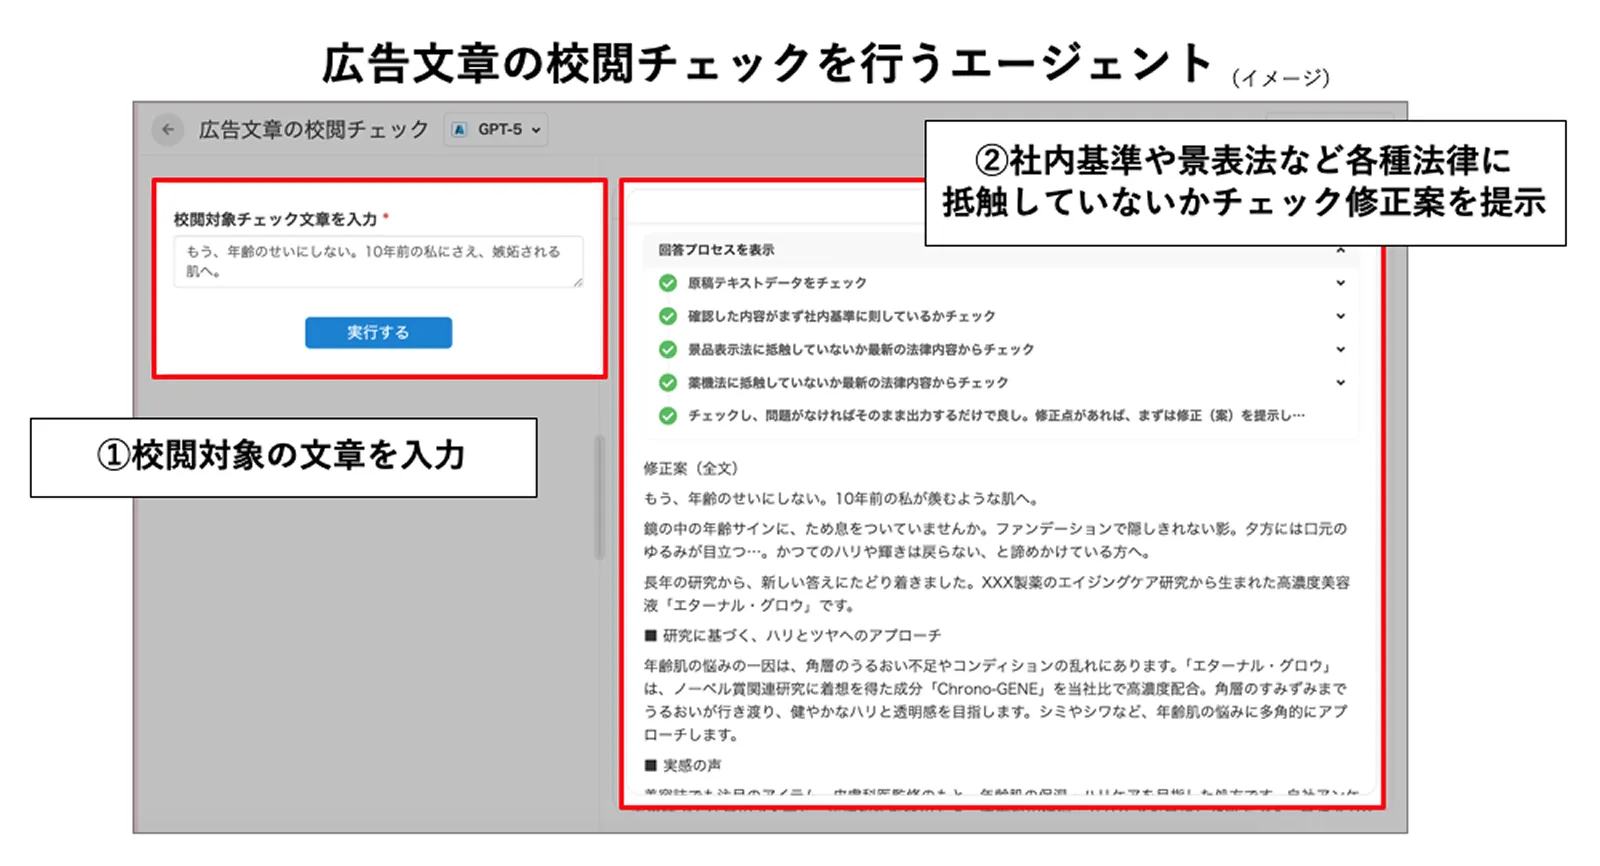Expand the 景品表示法 check step chevron
The image size is (1600, 866).
point(1340,349)
